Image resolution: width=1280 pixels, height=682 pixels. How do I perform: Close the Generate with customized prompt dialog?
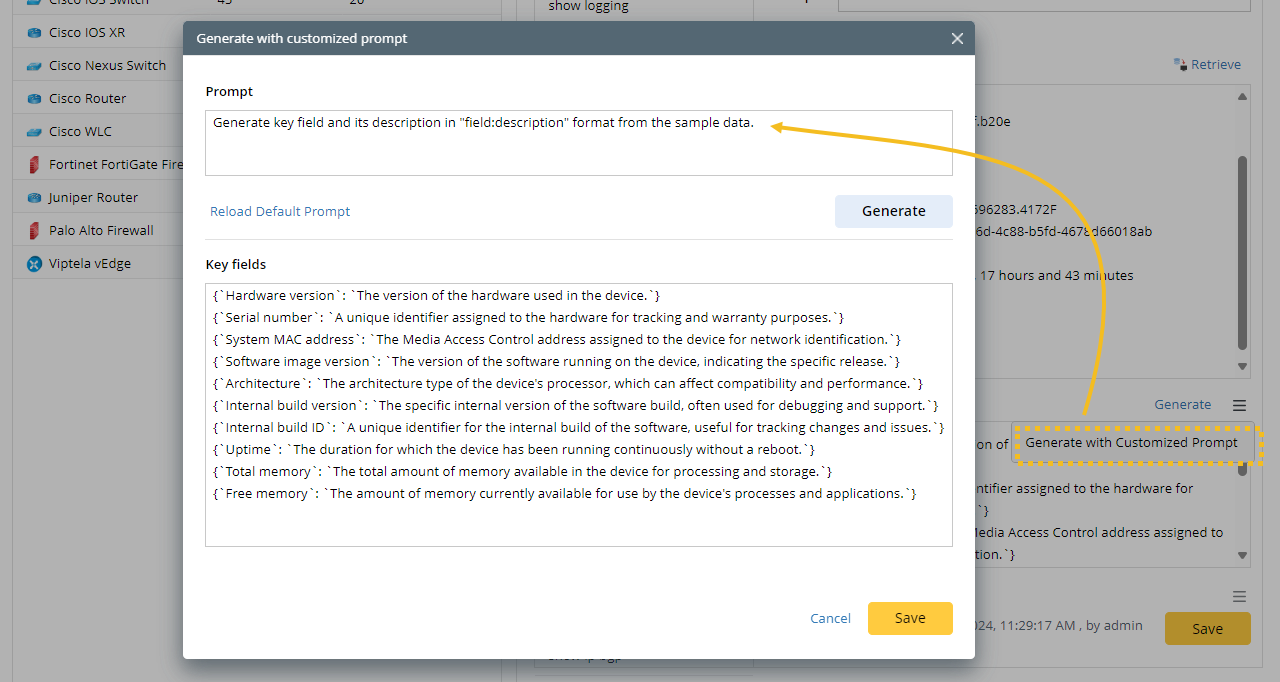coord(957,39)
